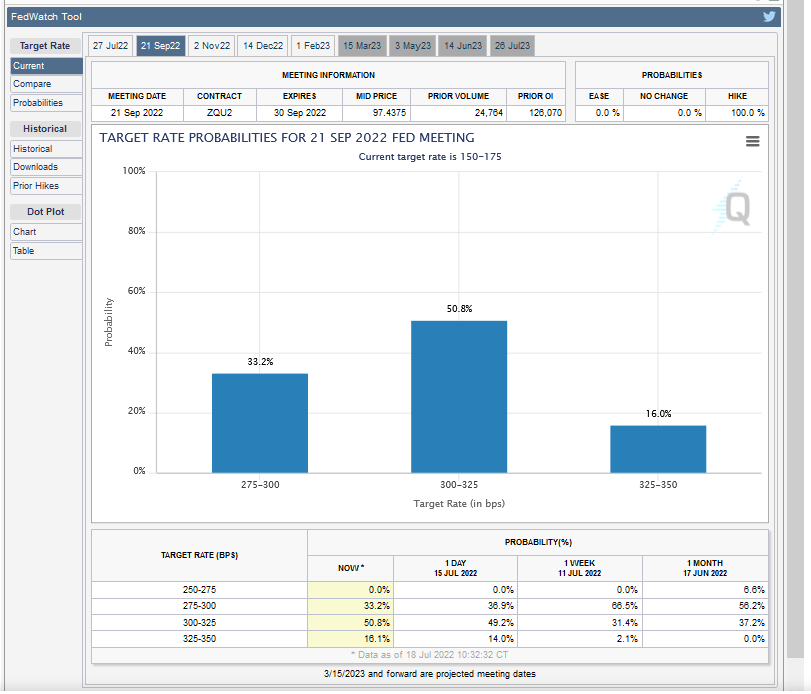Screen dimensions: 811x694
Task: Click the 1 DAY value 14.0%
Action: point(501,639)
